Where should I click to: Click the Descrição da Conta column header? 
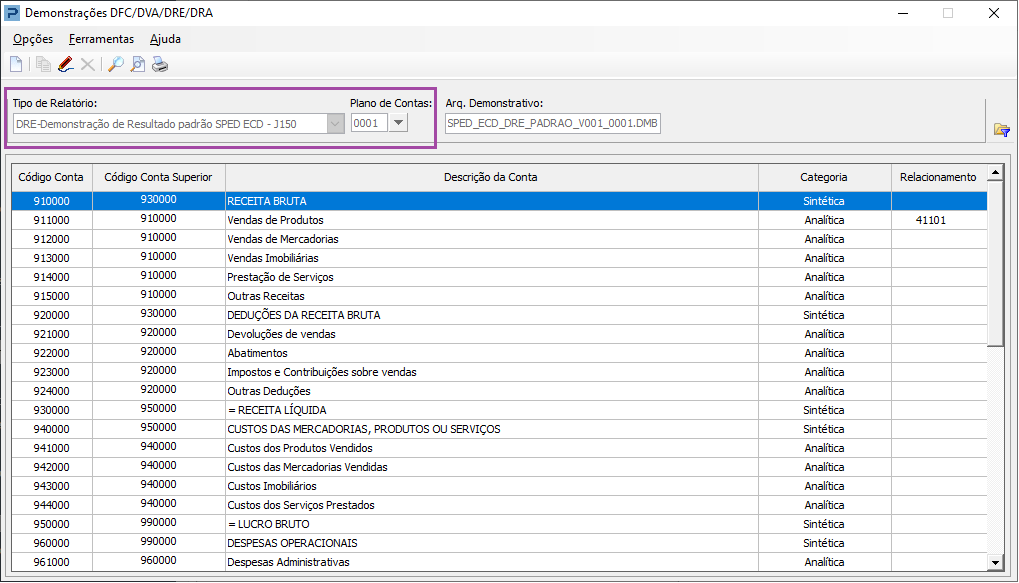point(491,177)
